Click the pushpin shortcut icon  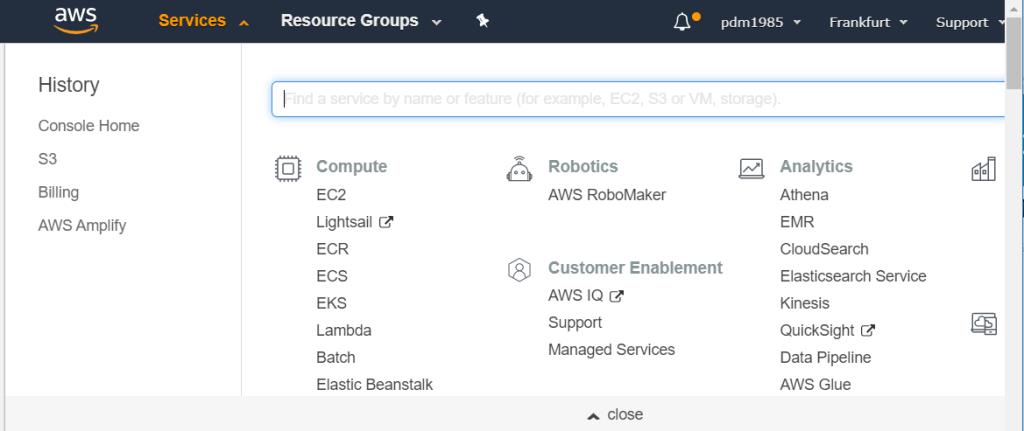pyautogui.click(x=483, y=21)
